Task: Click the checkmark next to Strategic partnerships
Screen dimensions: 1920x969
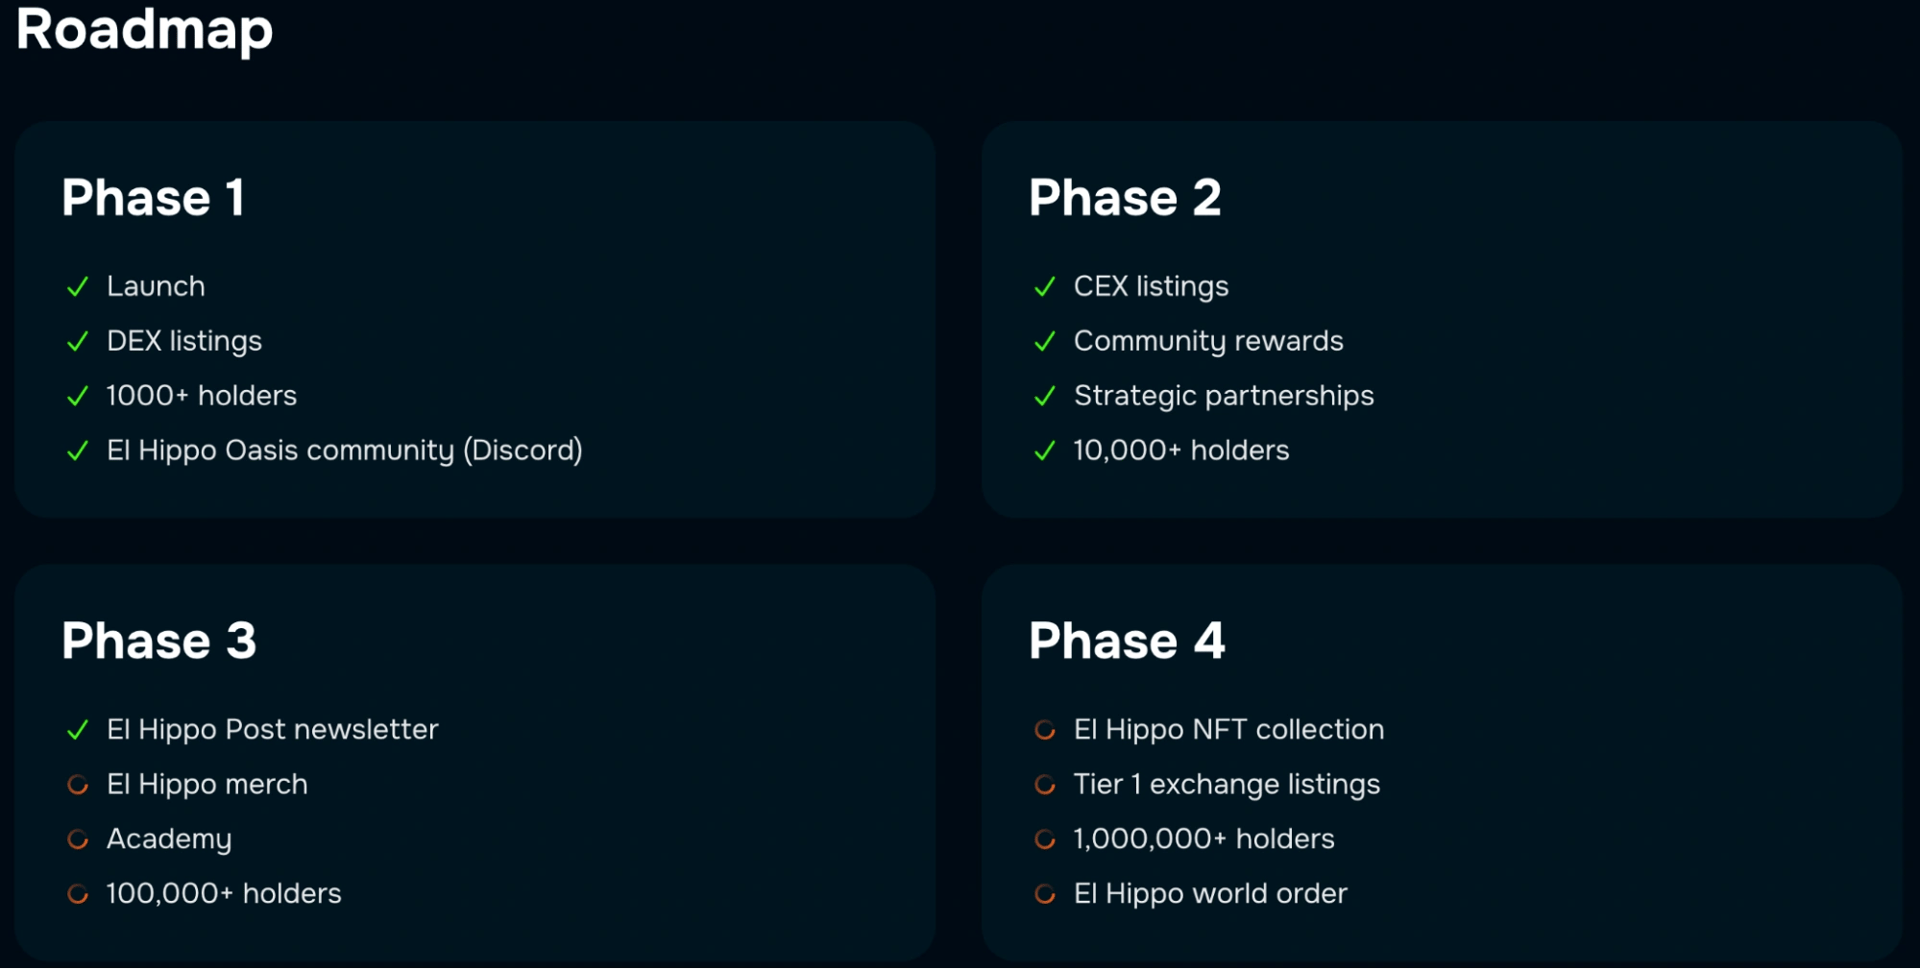Action: click(x=1045, y=397)
